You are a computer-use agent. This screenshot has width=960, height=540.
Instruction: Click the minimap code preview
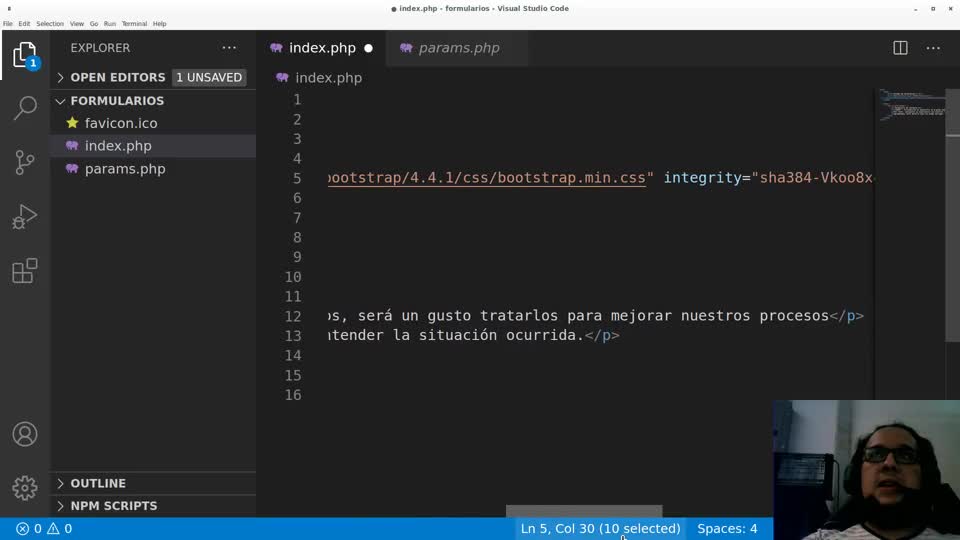tap(911, 105)
